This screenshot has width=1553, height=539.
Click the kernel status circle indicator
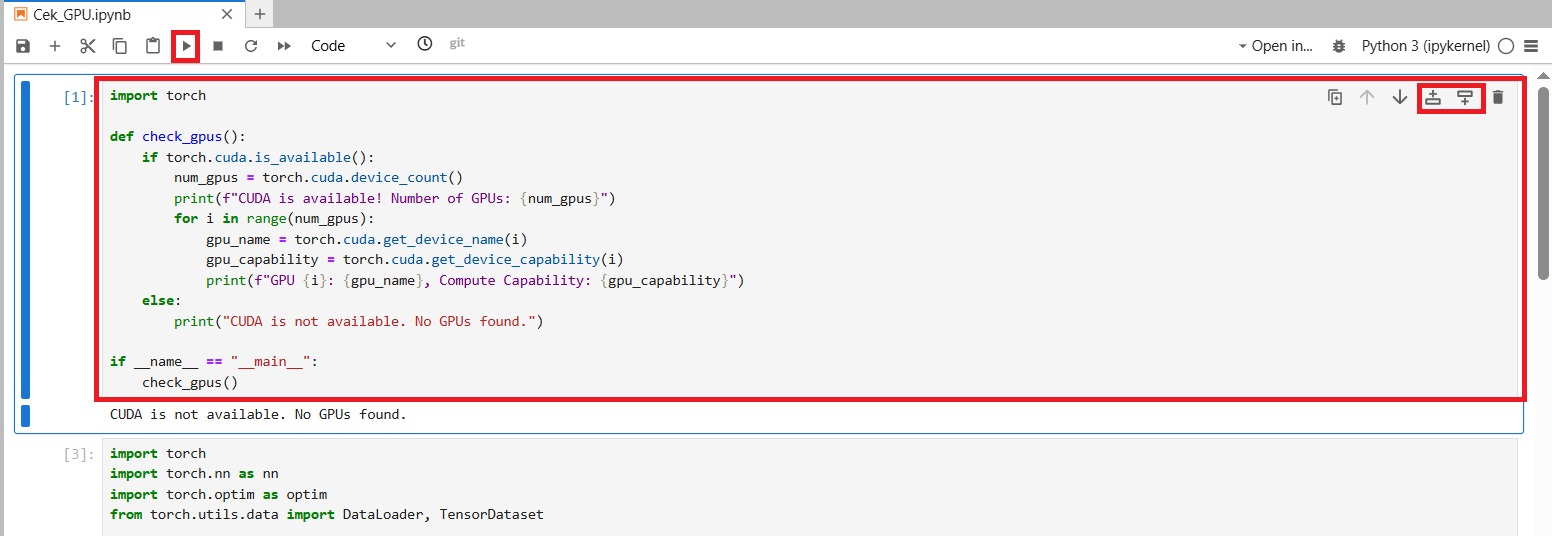[1507, 46]
